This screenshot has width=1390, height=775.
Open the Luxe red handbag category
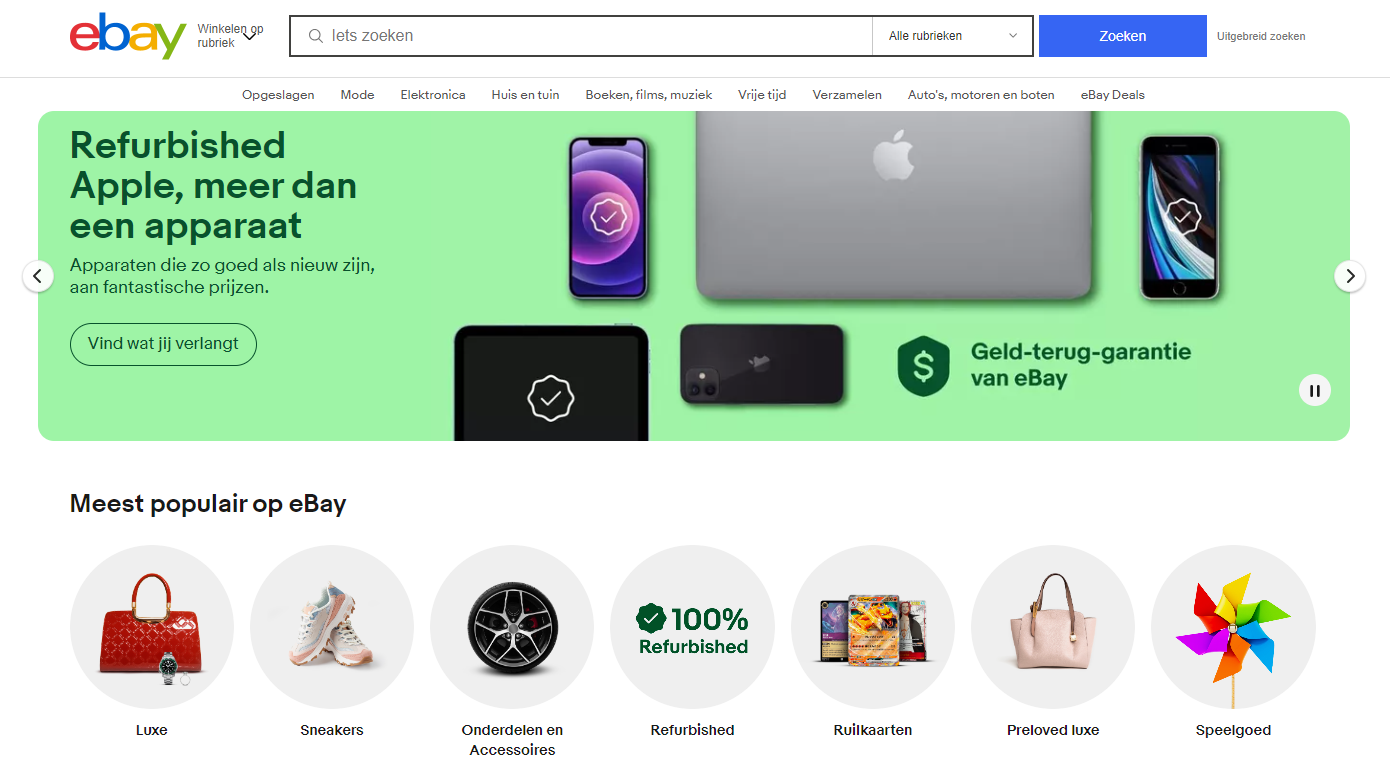click(x=152, y=627)
